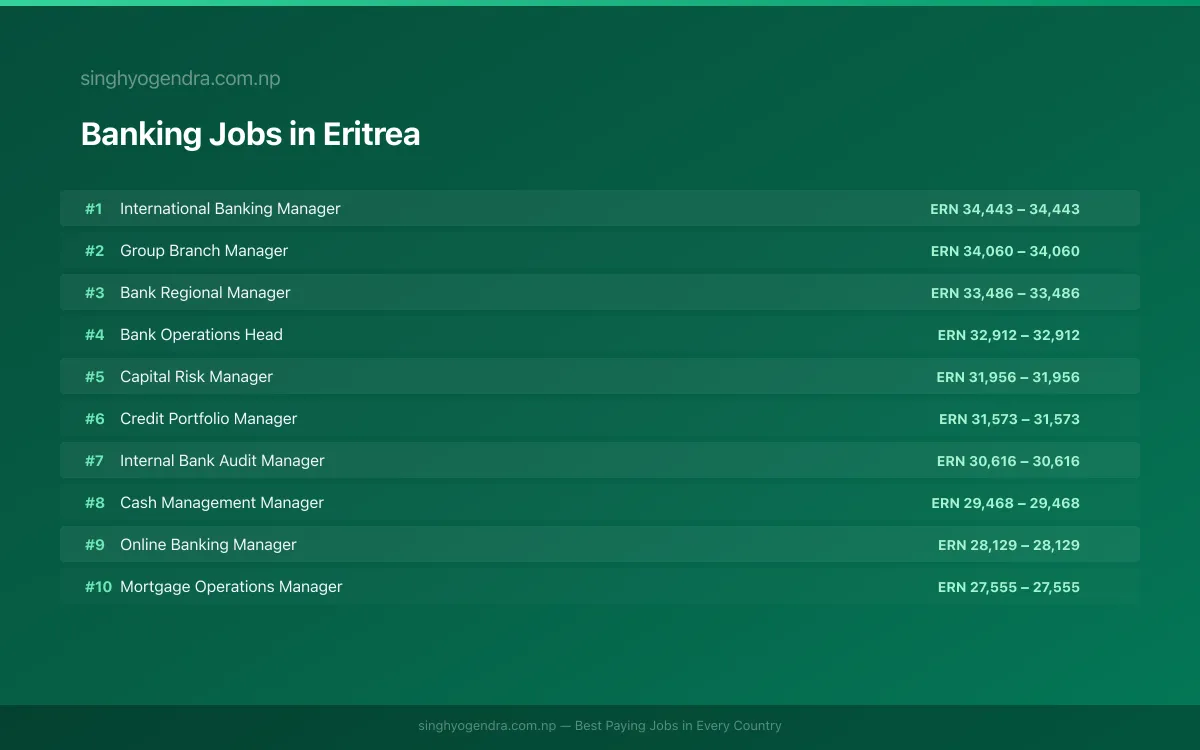Click the #10 rank number
Viewport: 1200px width, 750px height.
98,587
